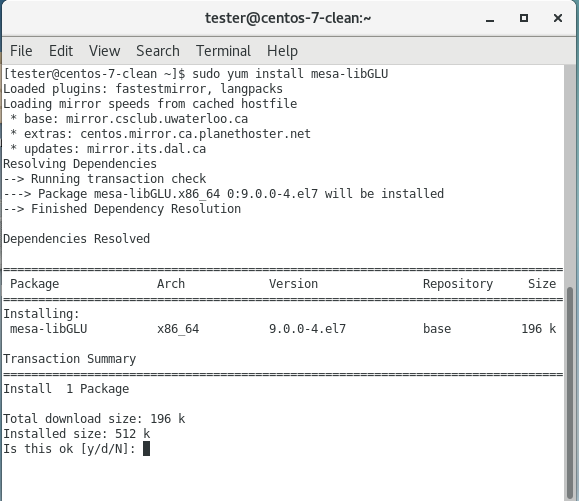Click the mirror.its.dal.ca updates mirror text
The width and height of the screenshot is (579, 501).
click(x=146, y=149)
